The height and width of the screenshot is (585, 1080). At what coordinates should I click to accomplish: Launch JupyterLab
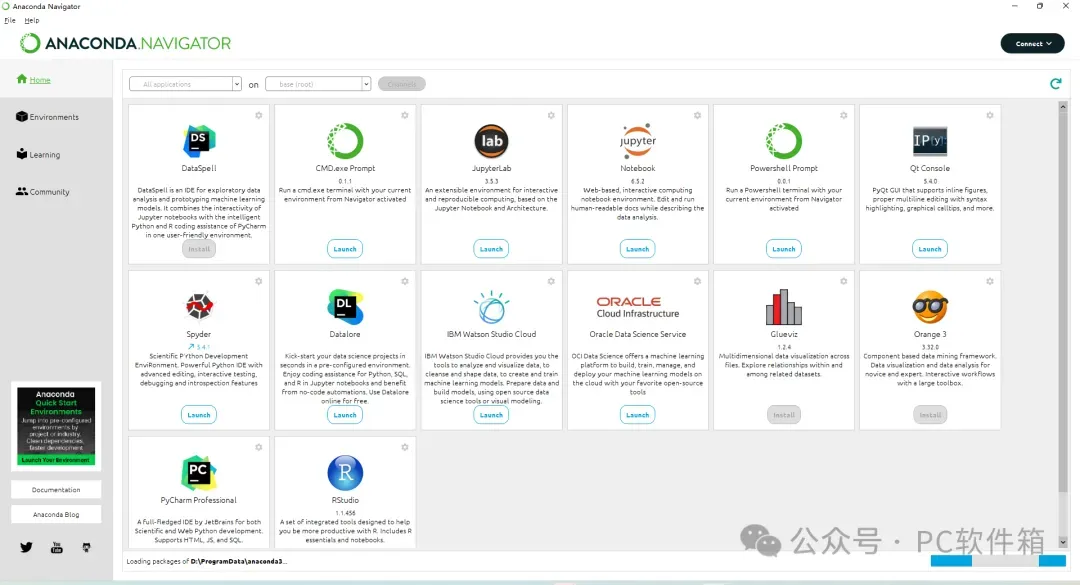(x=491, y=249)
